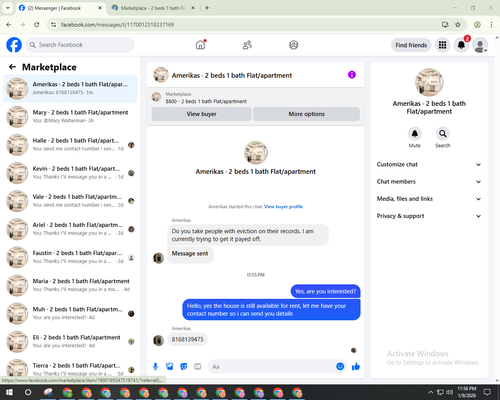Open the Facebook menu grid icon
This screenshot has width=500, height=400.
pyautogui.click(x=442, y=45)
